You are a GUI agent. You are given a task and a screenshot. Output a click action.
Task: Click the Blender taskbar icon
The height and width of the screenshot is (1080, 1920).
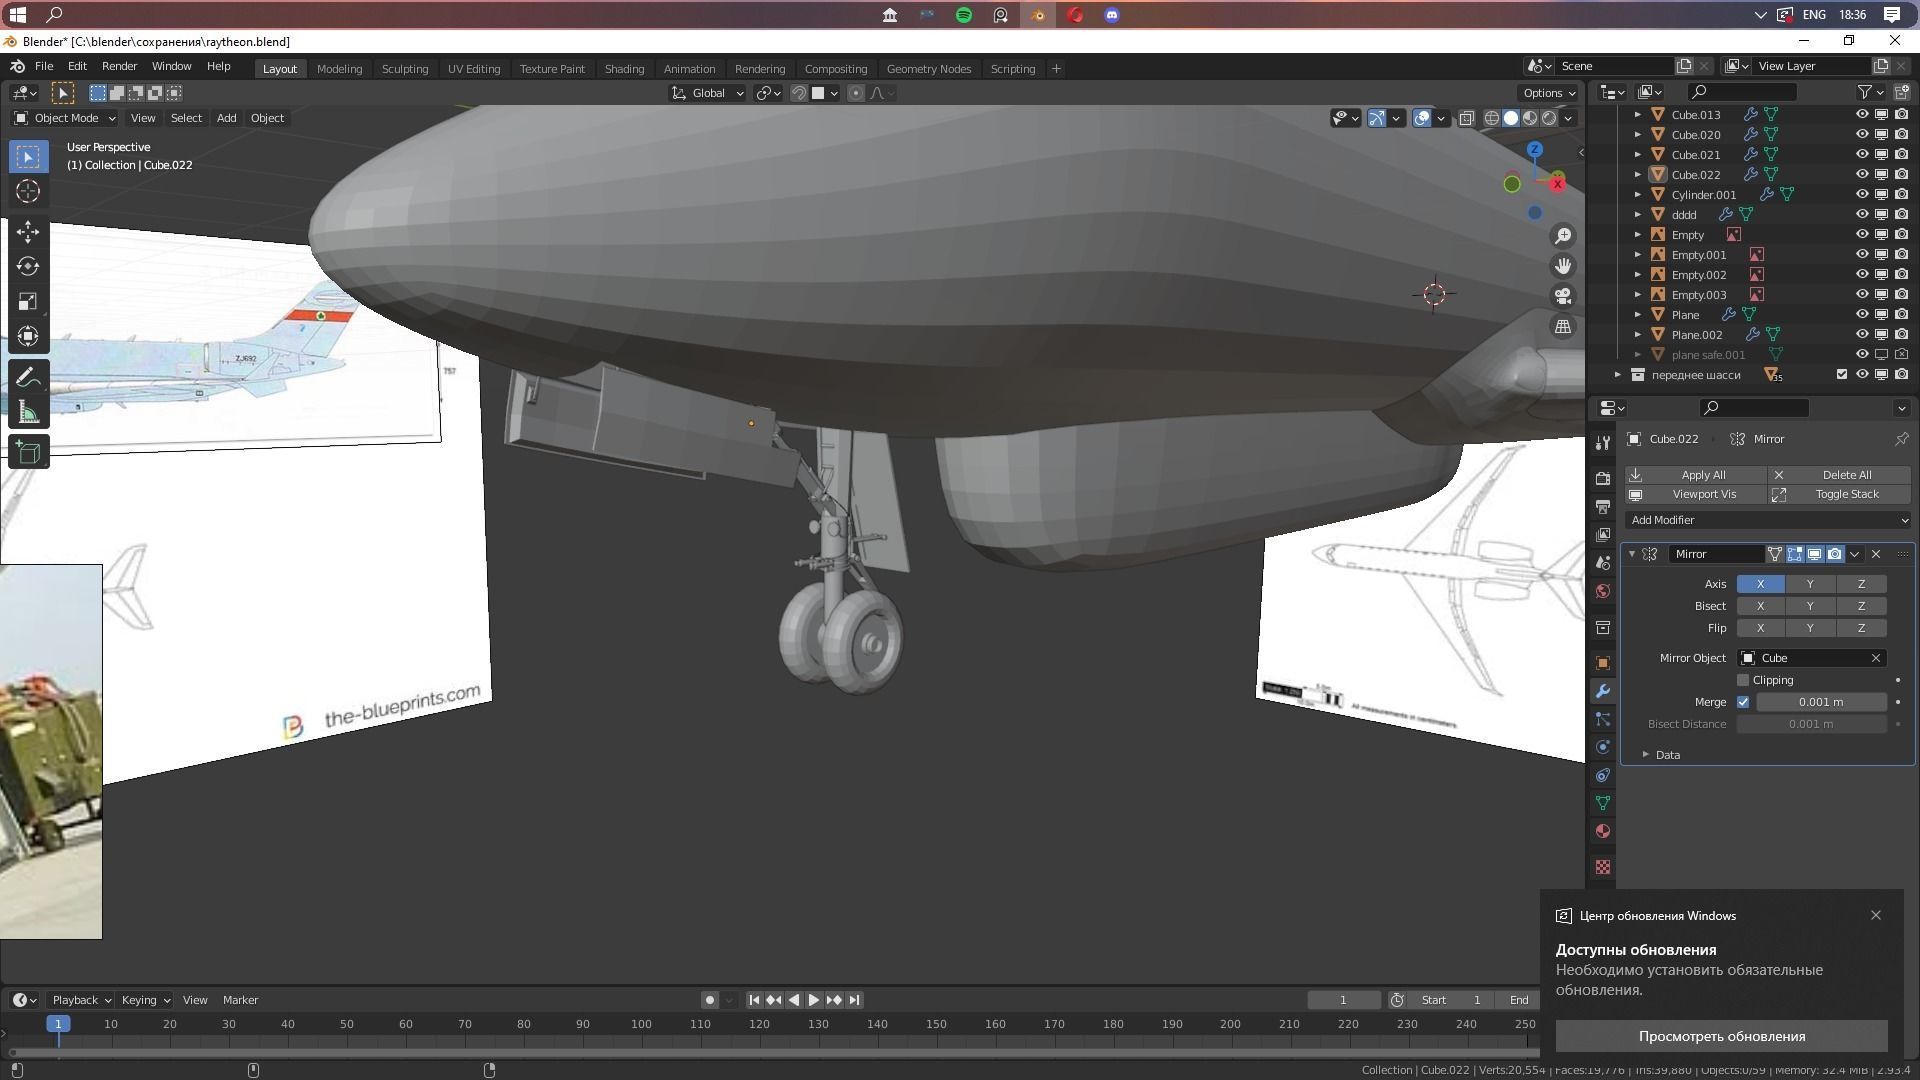coord(1038,15)
